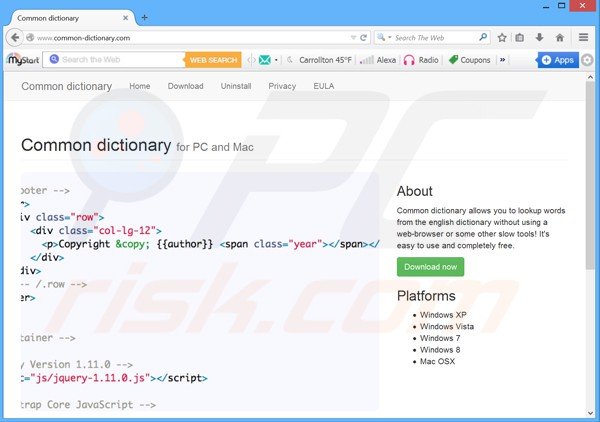Screen dimensions: 600x422
Task: Open bookmarks list clipboard icon
Action: point(519,37)
